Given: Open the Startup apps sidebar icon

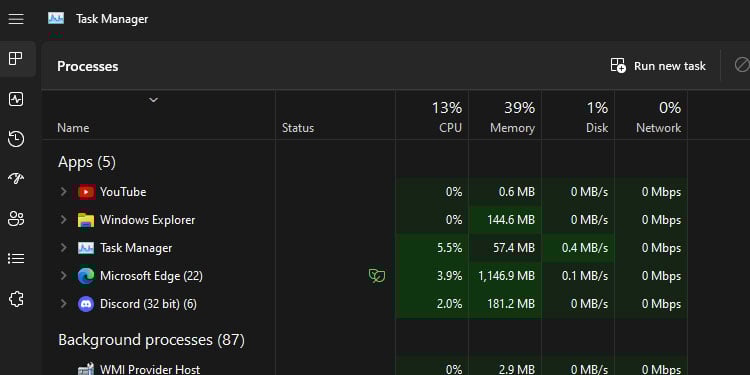Looking at the screenshot, I should click(x=16, y=178).
